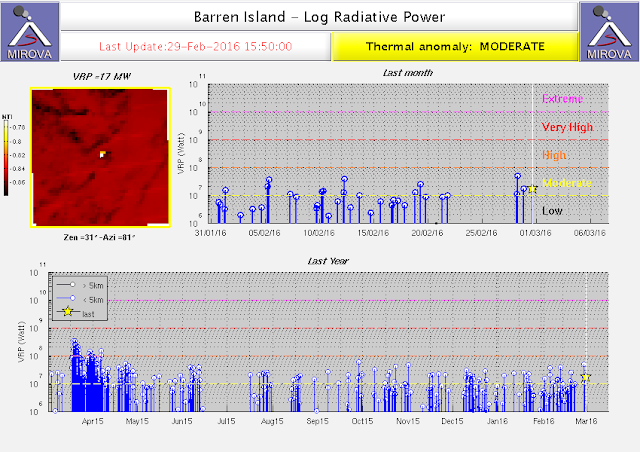
Task: Select the 'Thermal anomaly: MODERATE' yellow banner
Action: [x=456, y=47]
